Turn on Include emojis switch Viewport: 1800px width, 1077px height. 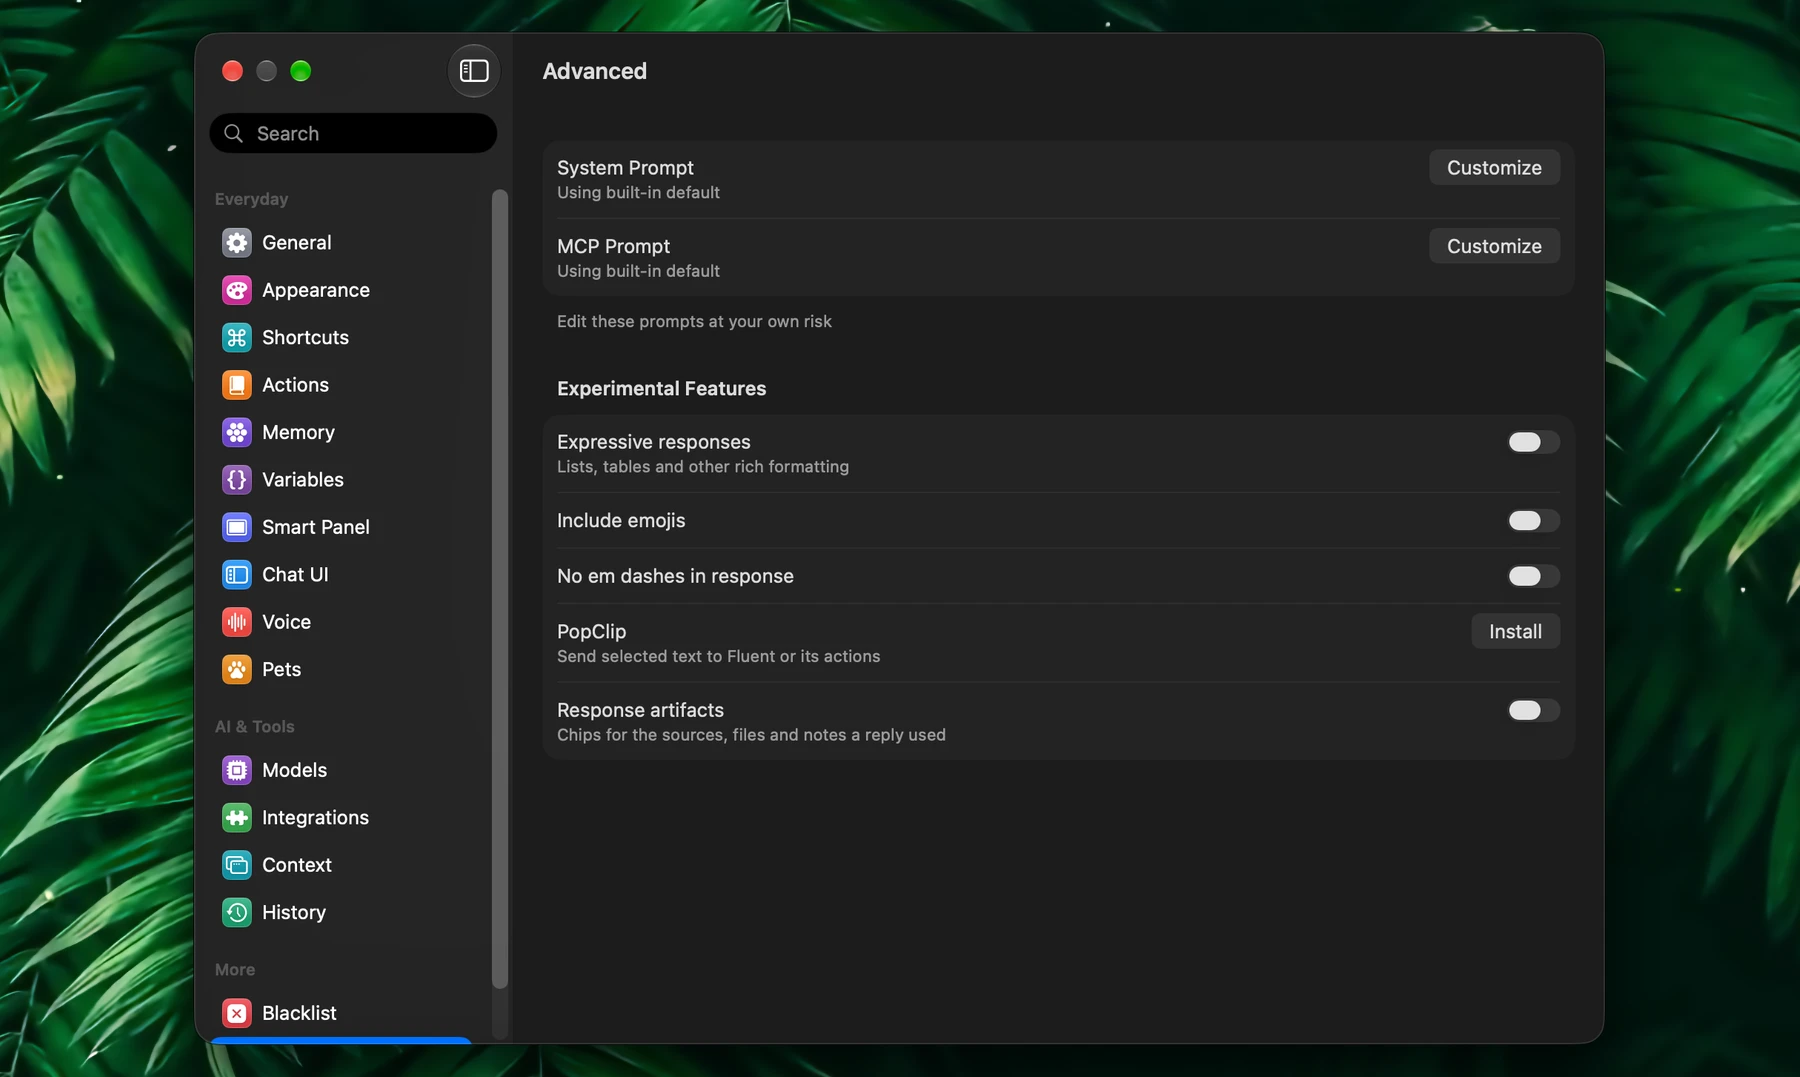(x=1533, y=520)
